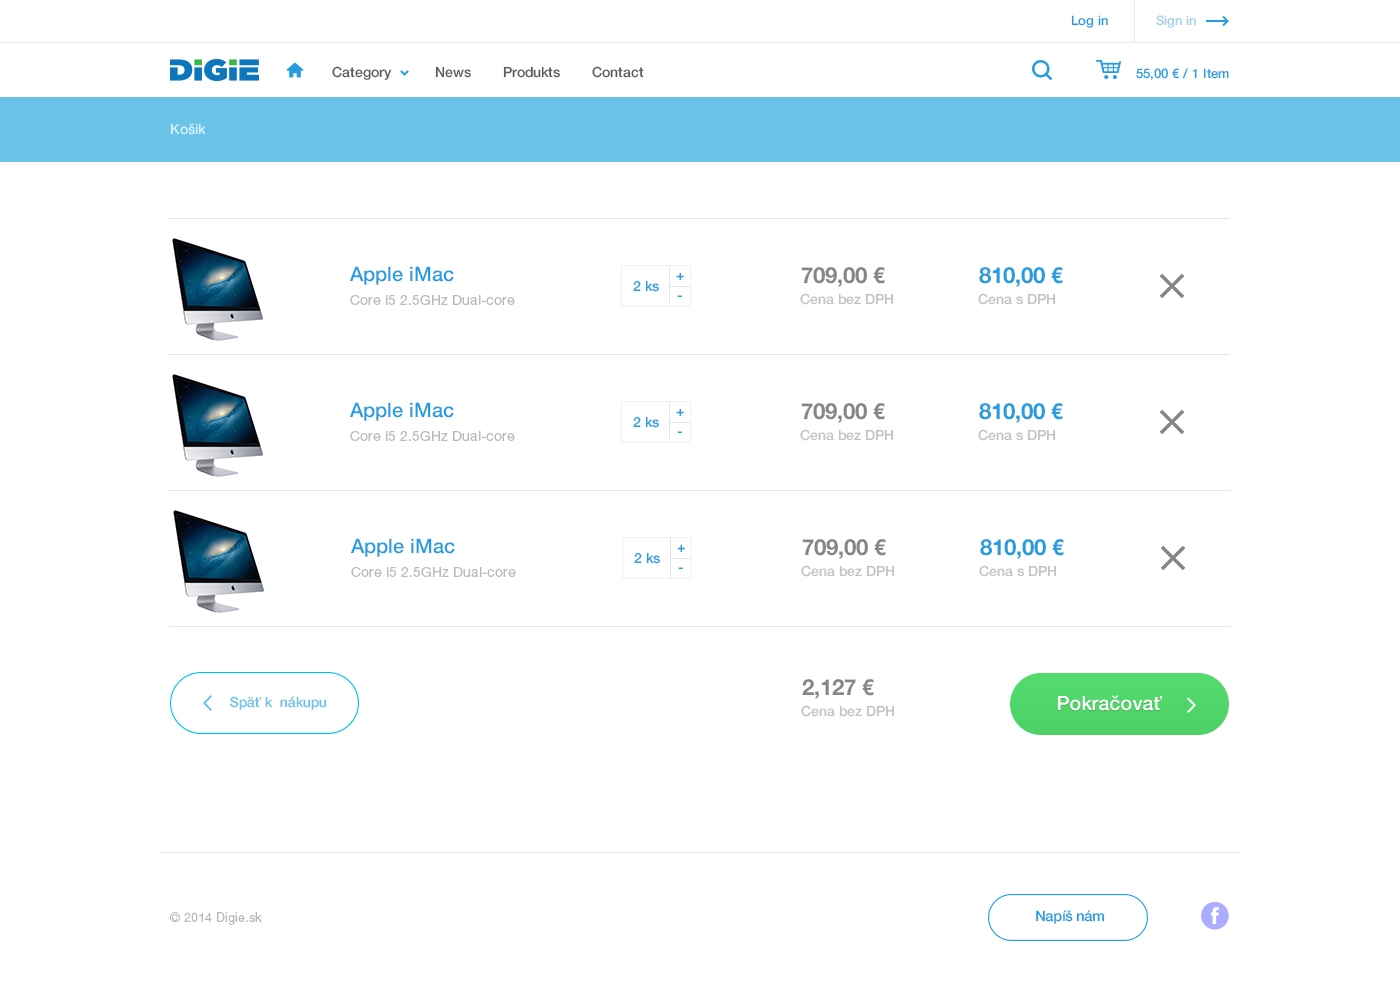Open the Contact menu item
This screenshot has height=982, width=1400.
[x=617, y=72]
